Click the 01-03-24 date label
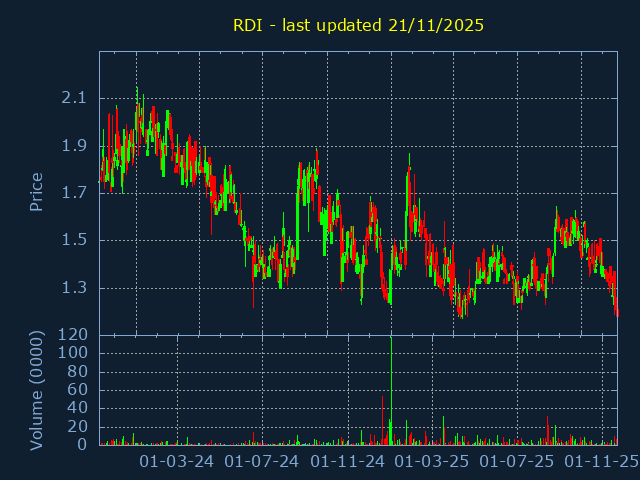 tap(176, 462)
